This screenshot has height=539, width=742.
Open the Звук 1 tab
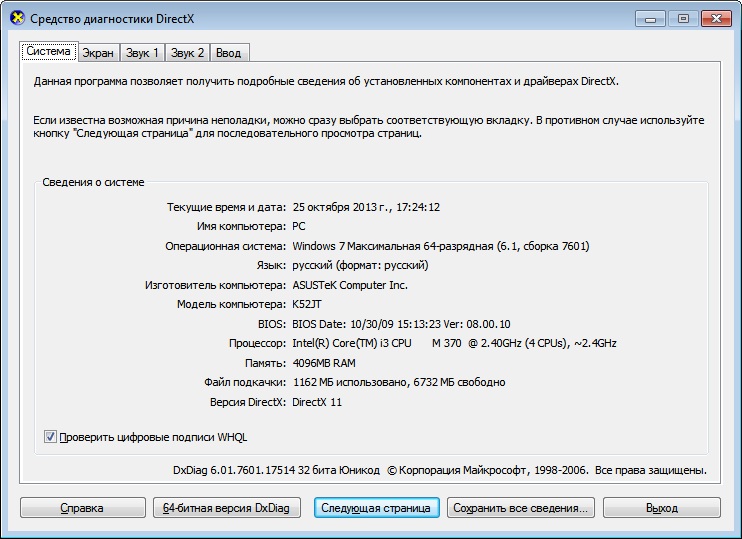[x=141, y=53]
